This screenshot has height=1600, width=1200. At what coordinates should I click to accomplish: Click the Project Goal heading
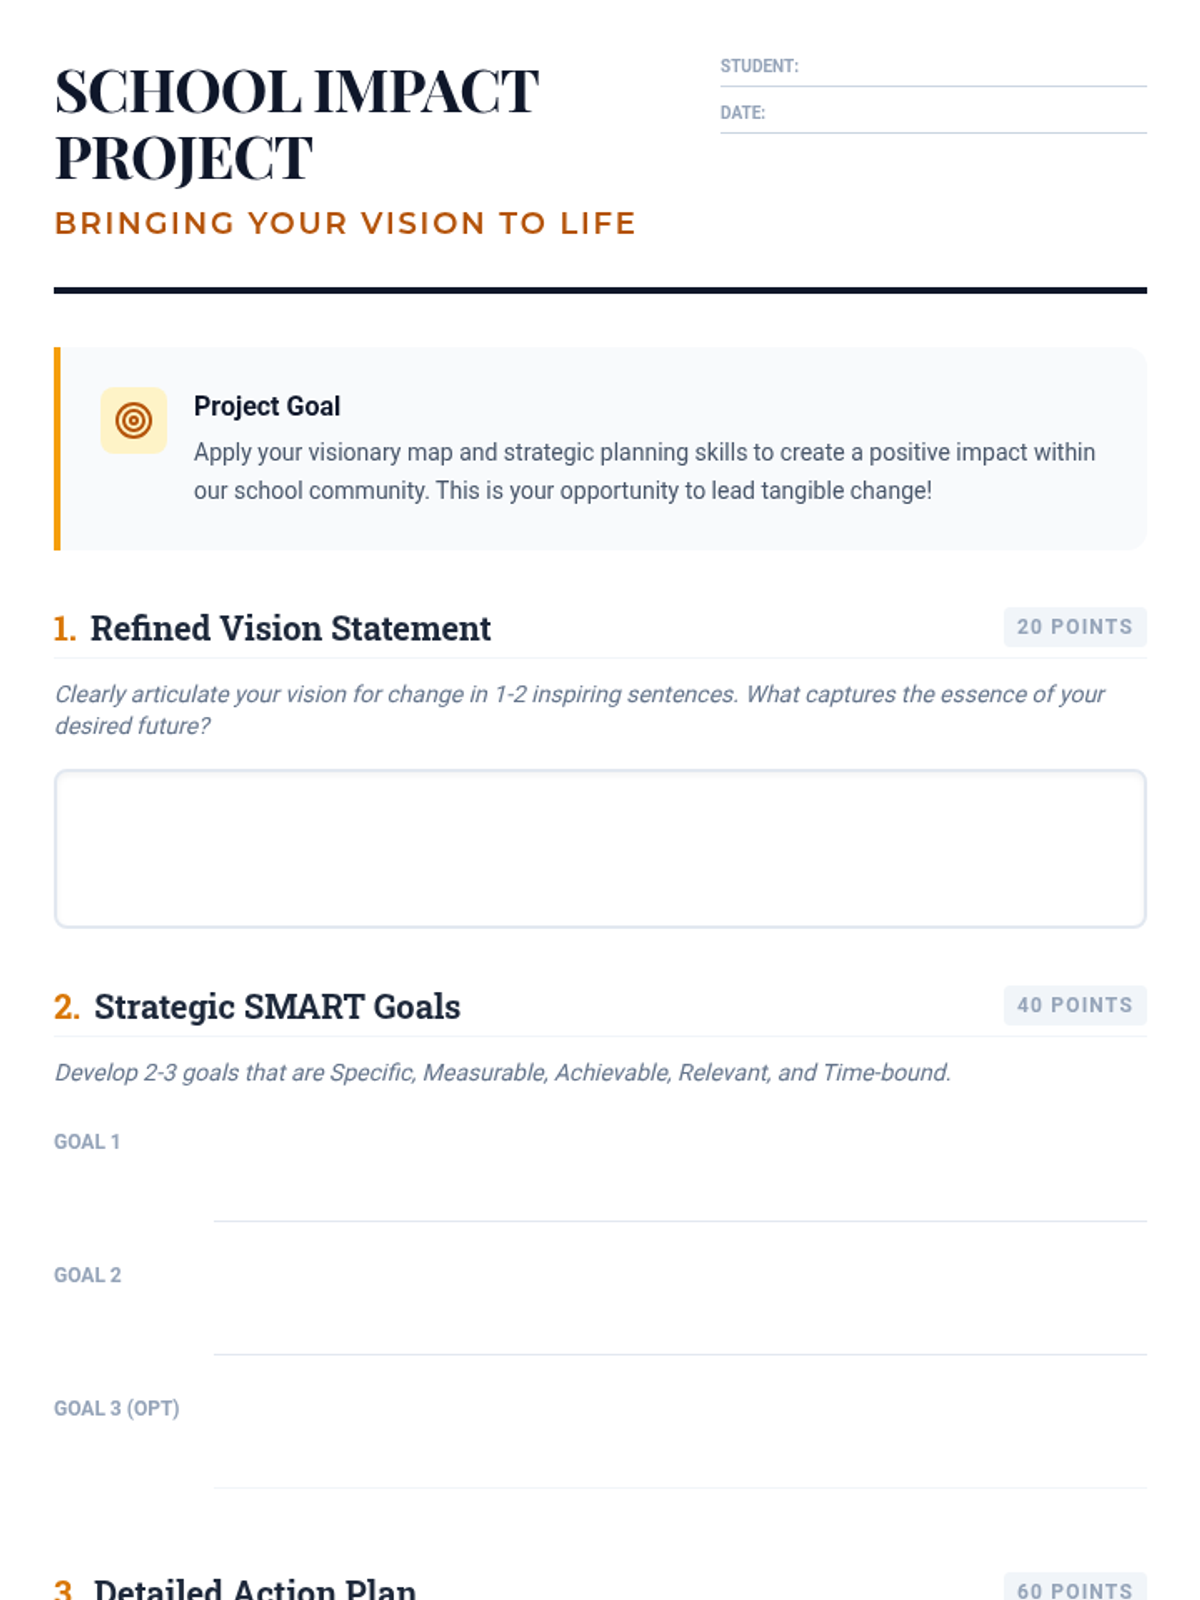(267, 406)
